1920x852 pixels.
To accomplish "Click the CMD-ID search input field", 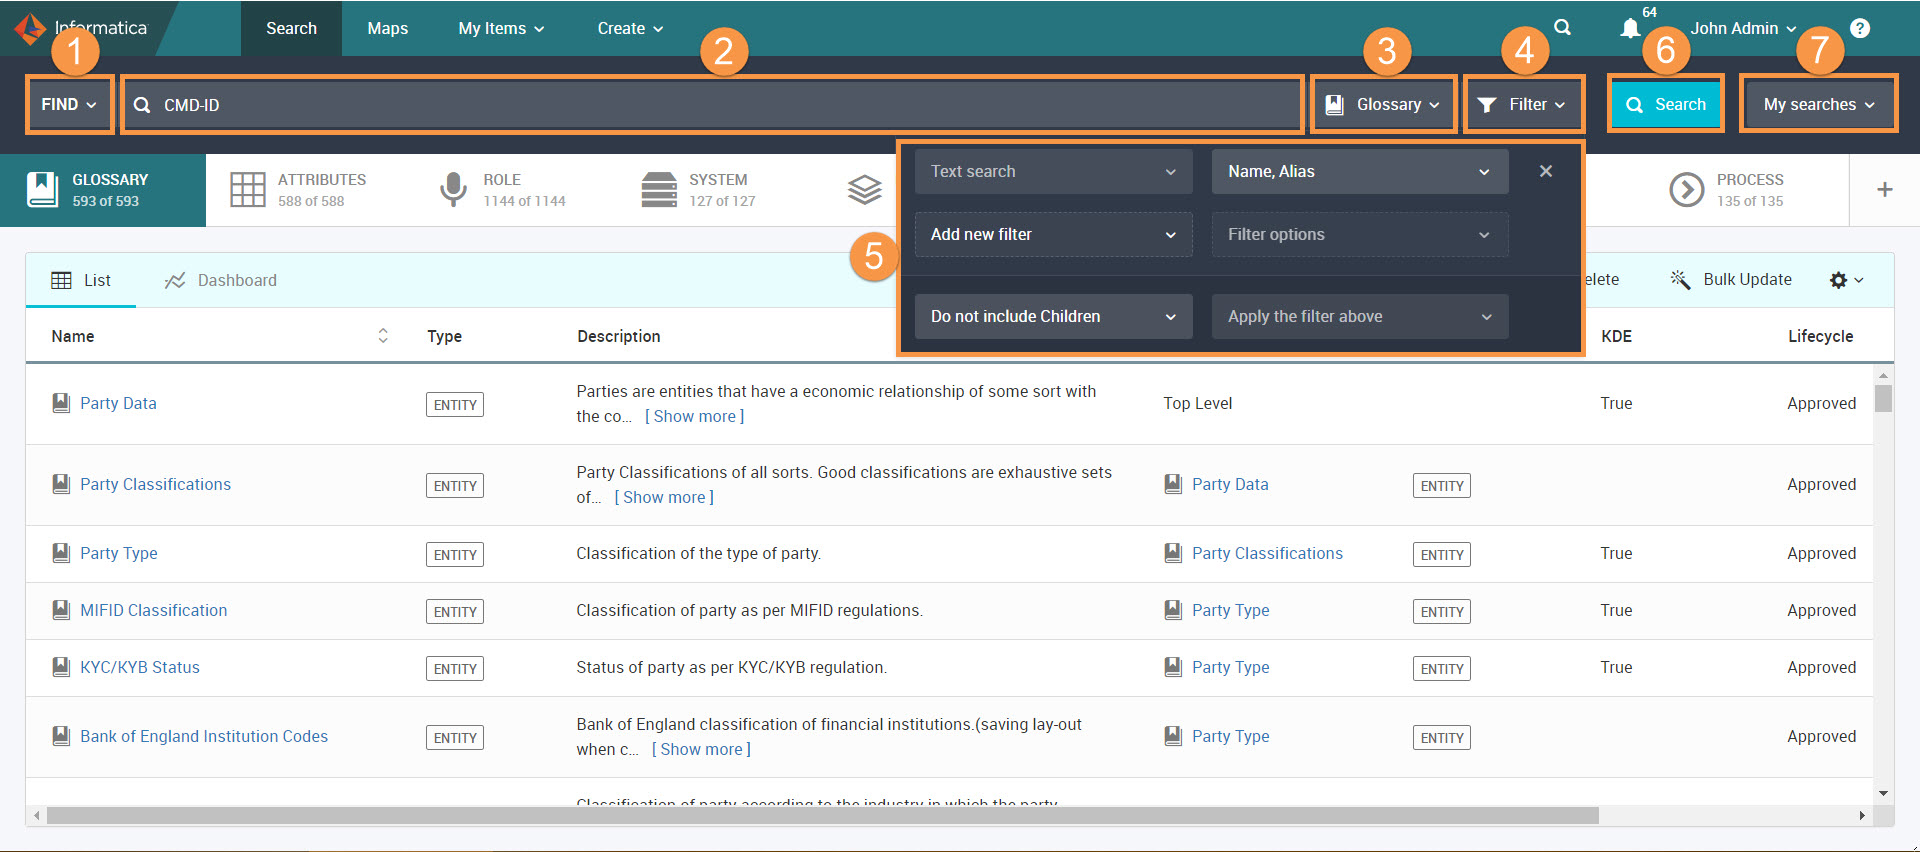I will coord(712,104).
